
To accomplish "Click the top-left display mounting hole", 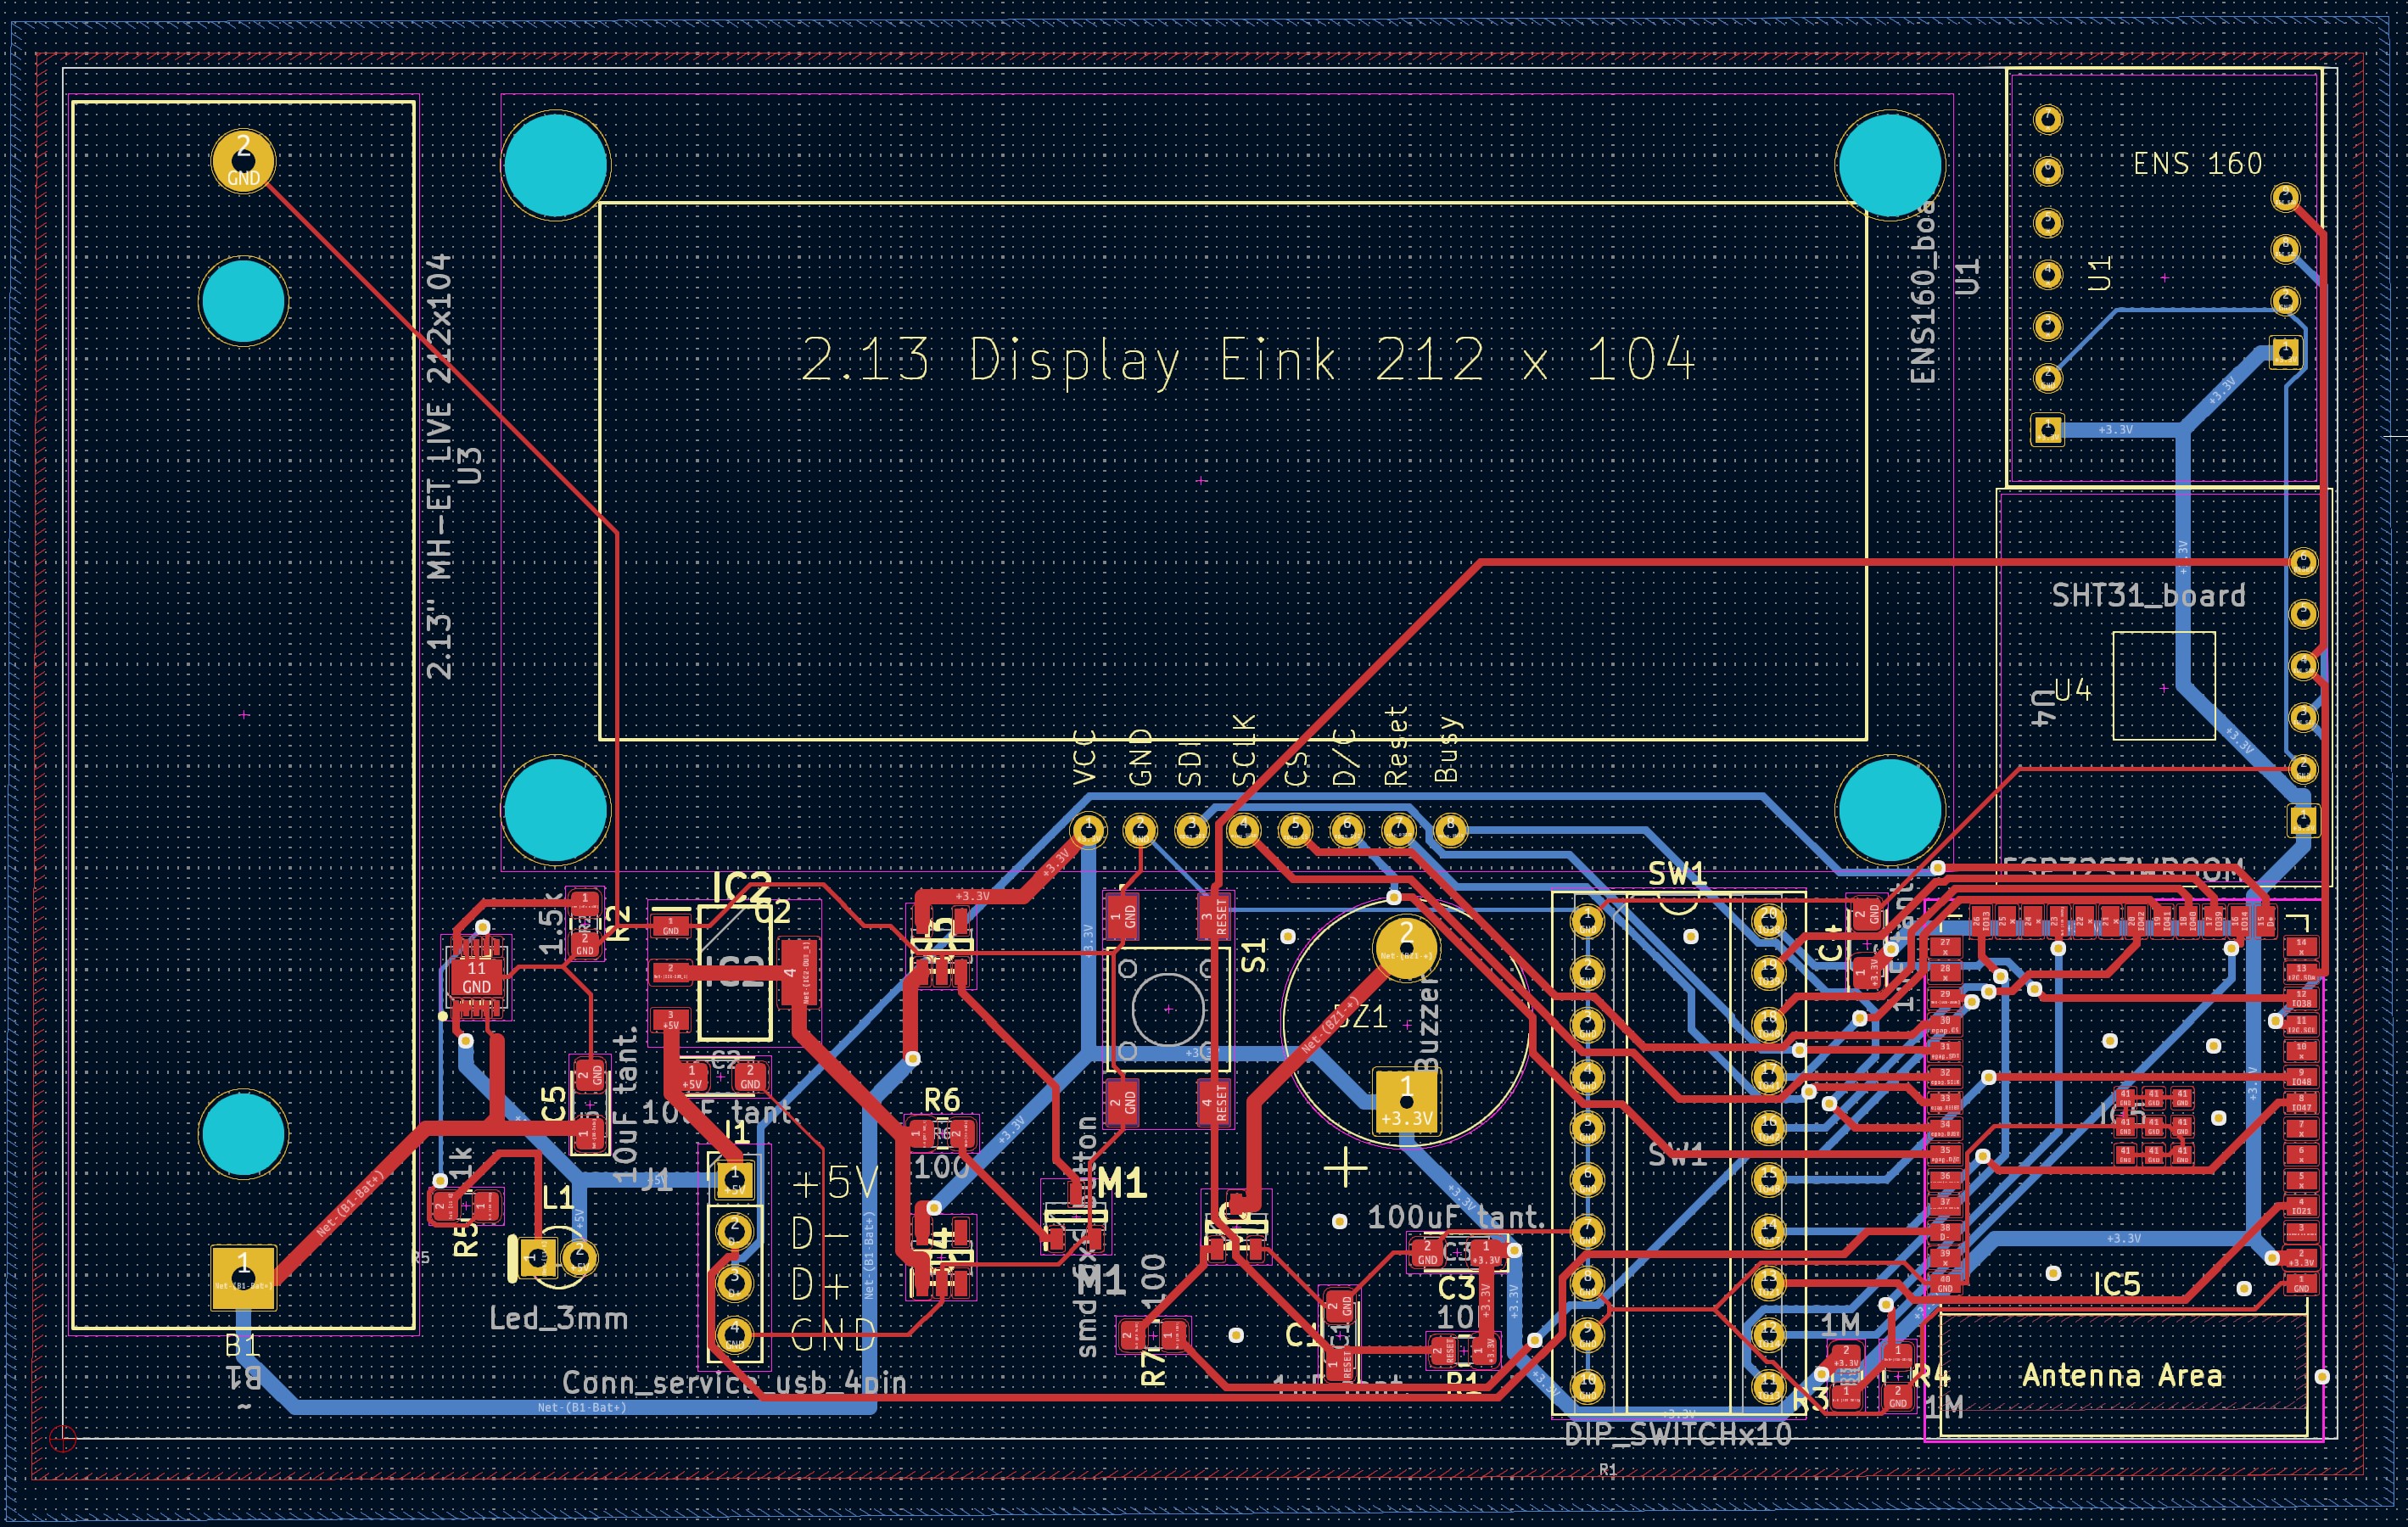I will [555, 165].
